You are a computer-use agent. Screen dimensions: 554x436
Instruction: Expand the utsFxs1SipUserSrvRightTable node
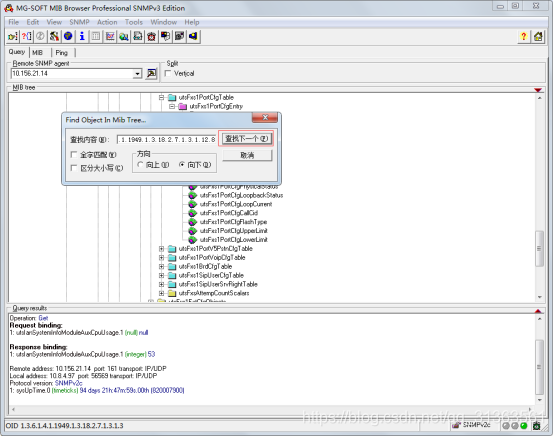click(x=161, y=284)
